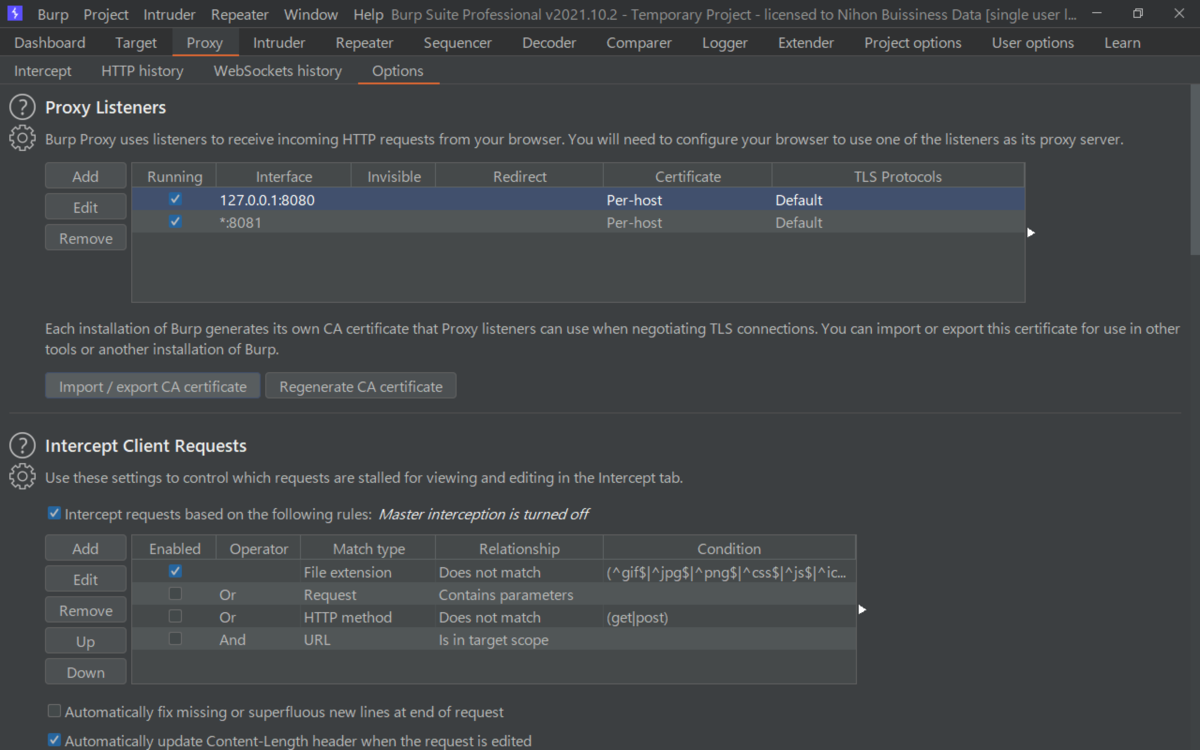Remove the selected intercept rule
The width and height of the screenshot is (1200, 750).
(x=86, y=610)
